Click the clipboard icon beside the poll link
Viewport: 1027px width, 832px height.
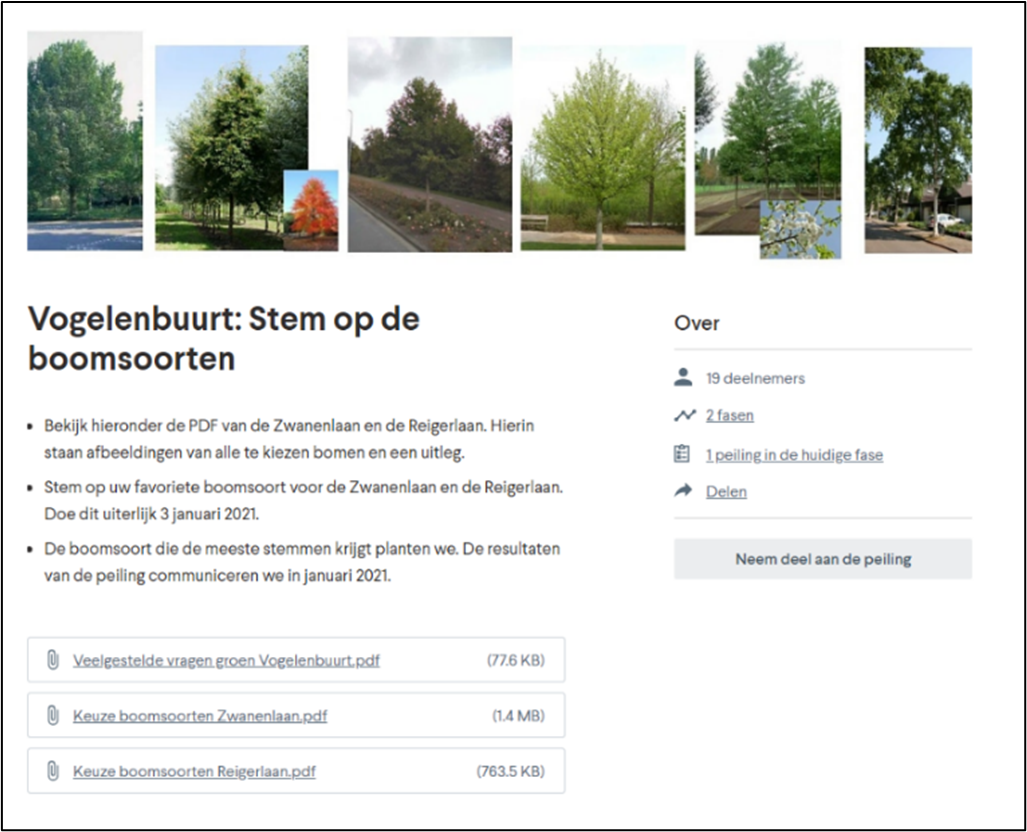pos(684,453)
